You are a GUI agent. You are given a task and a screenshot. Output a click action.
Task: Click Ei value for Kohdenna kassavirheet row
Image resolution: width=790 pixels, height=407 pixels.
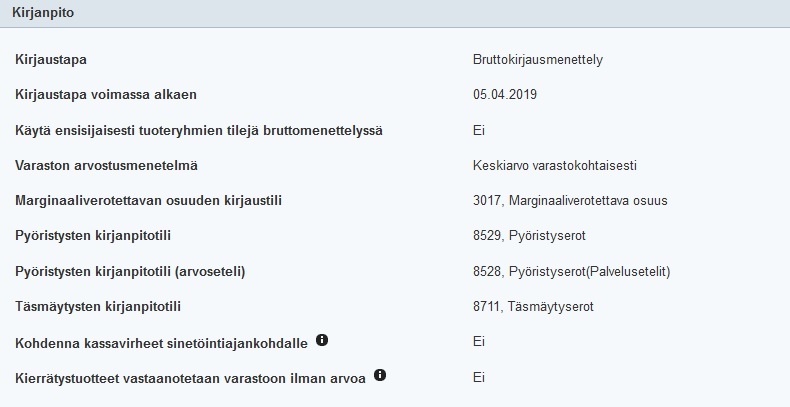(x=479, y=341)
